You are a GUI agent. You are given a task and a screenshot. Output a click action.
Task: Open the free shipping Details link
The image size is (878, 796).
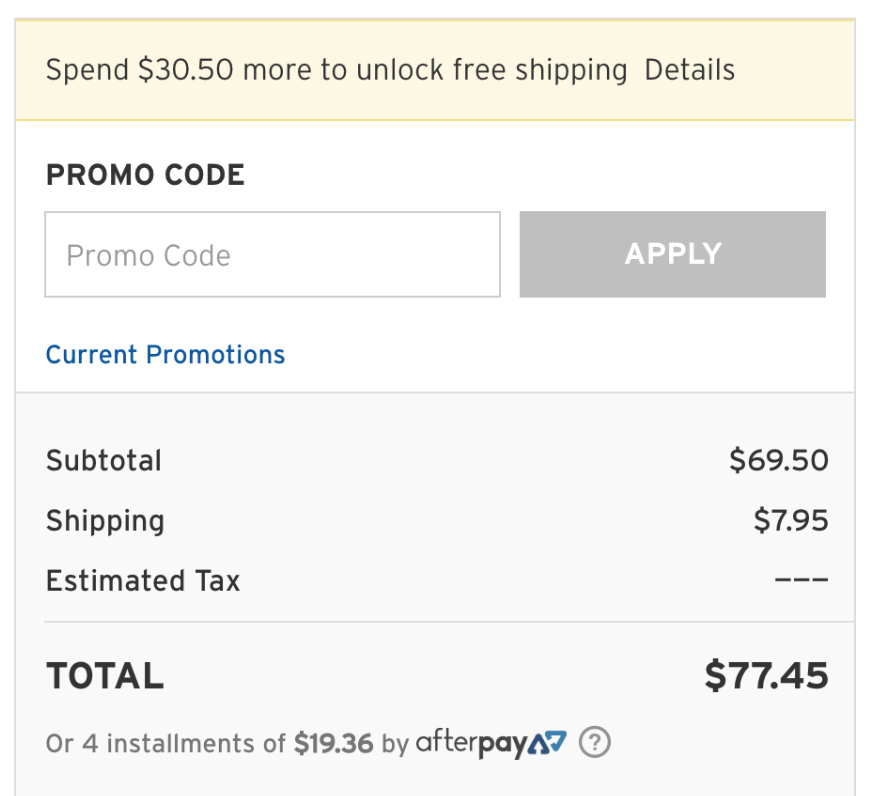689,70
